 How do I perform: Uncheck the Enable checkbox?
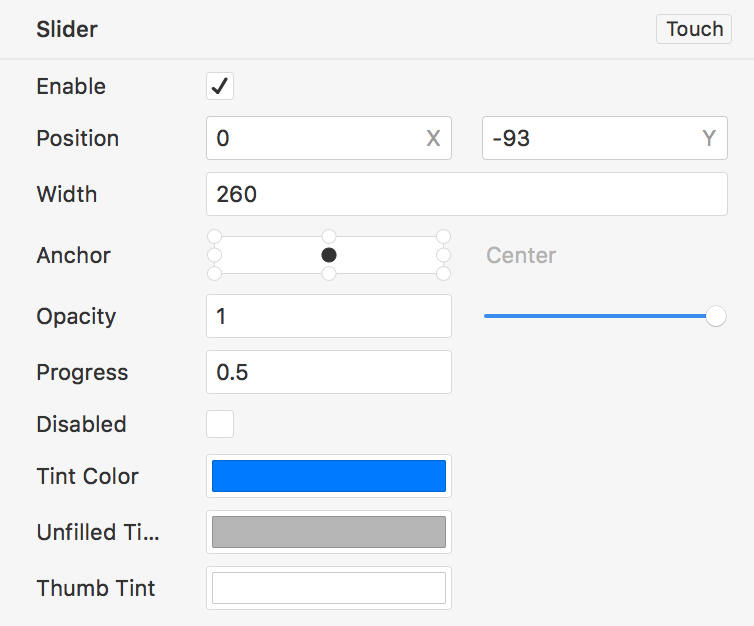coord(220,86)
